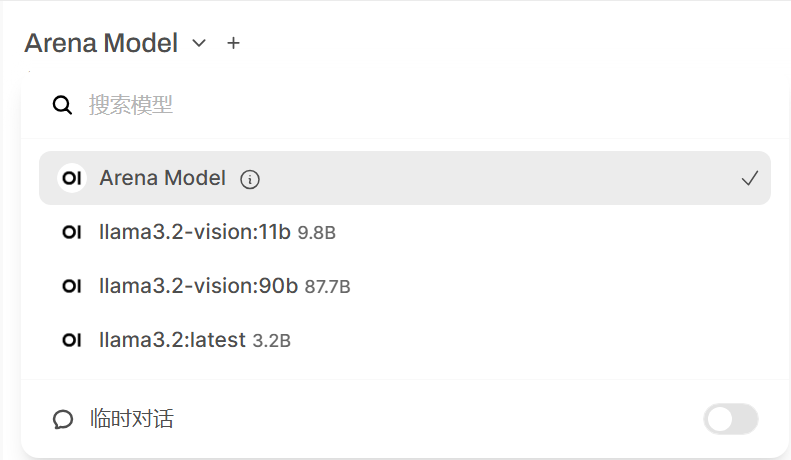Add another model with the plus icon

[233, 43]
